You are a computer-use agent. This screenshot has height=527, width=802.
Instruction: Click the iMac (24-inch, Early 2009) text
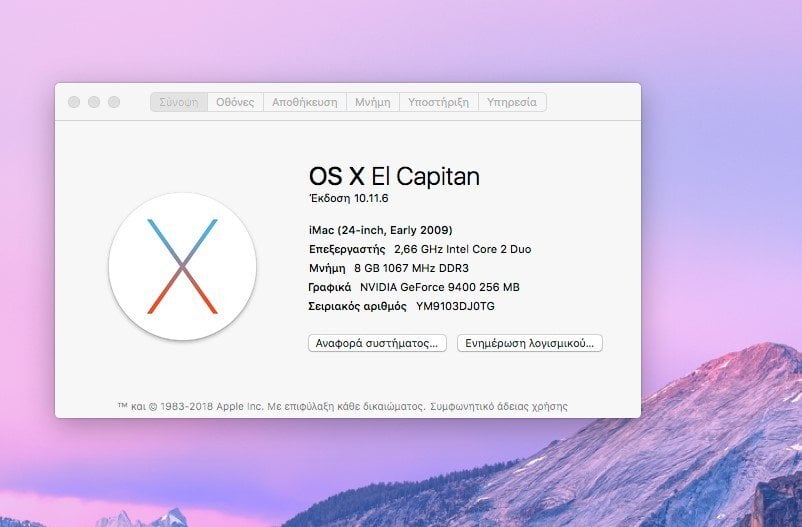pos(381,230)
